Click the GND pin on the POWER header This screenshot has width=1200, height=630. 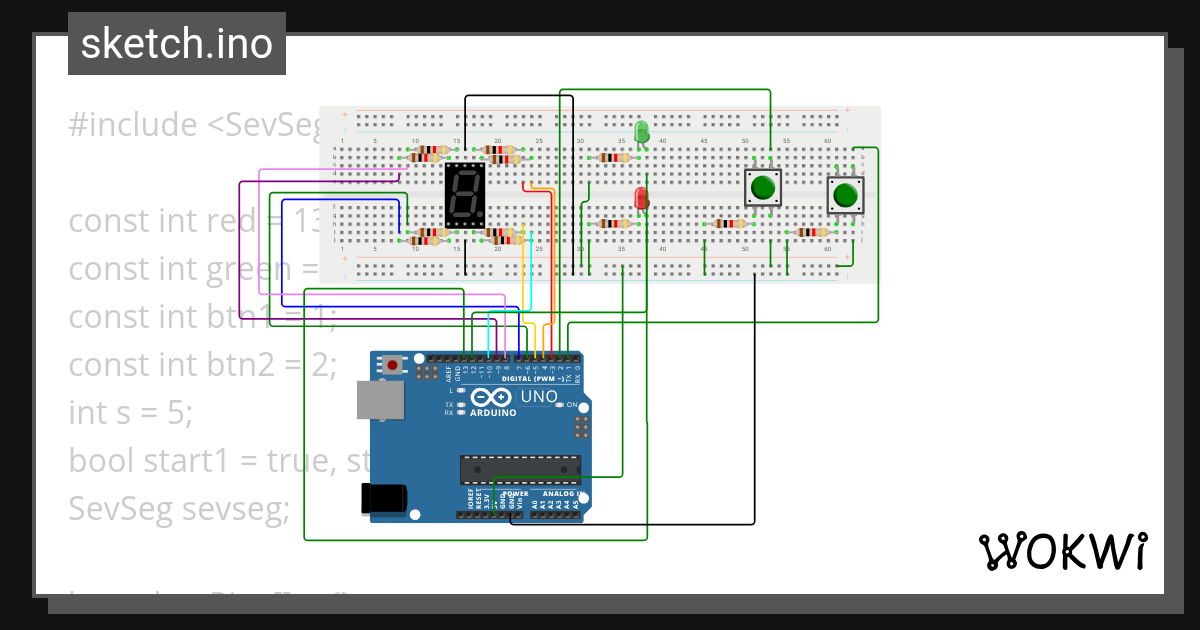[502, 514]
